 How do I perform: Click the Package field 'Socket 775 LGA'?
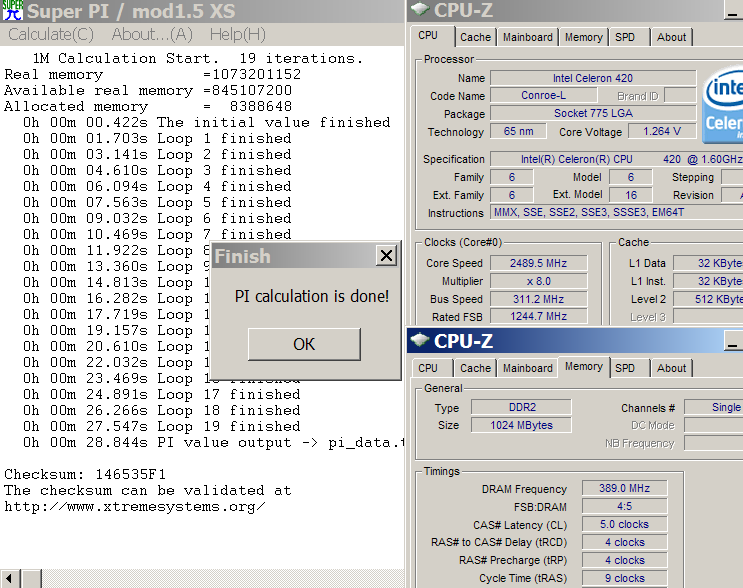(593, 113)
